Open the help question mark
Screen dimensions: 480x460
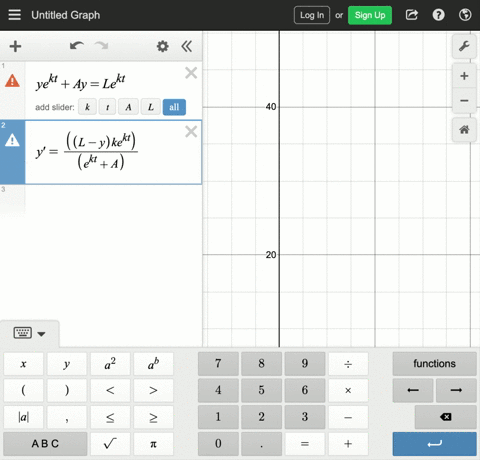point(438,15)
